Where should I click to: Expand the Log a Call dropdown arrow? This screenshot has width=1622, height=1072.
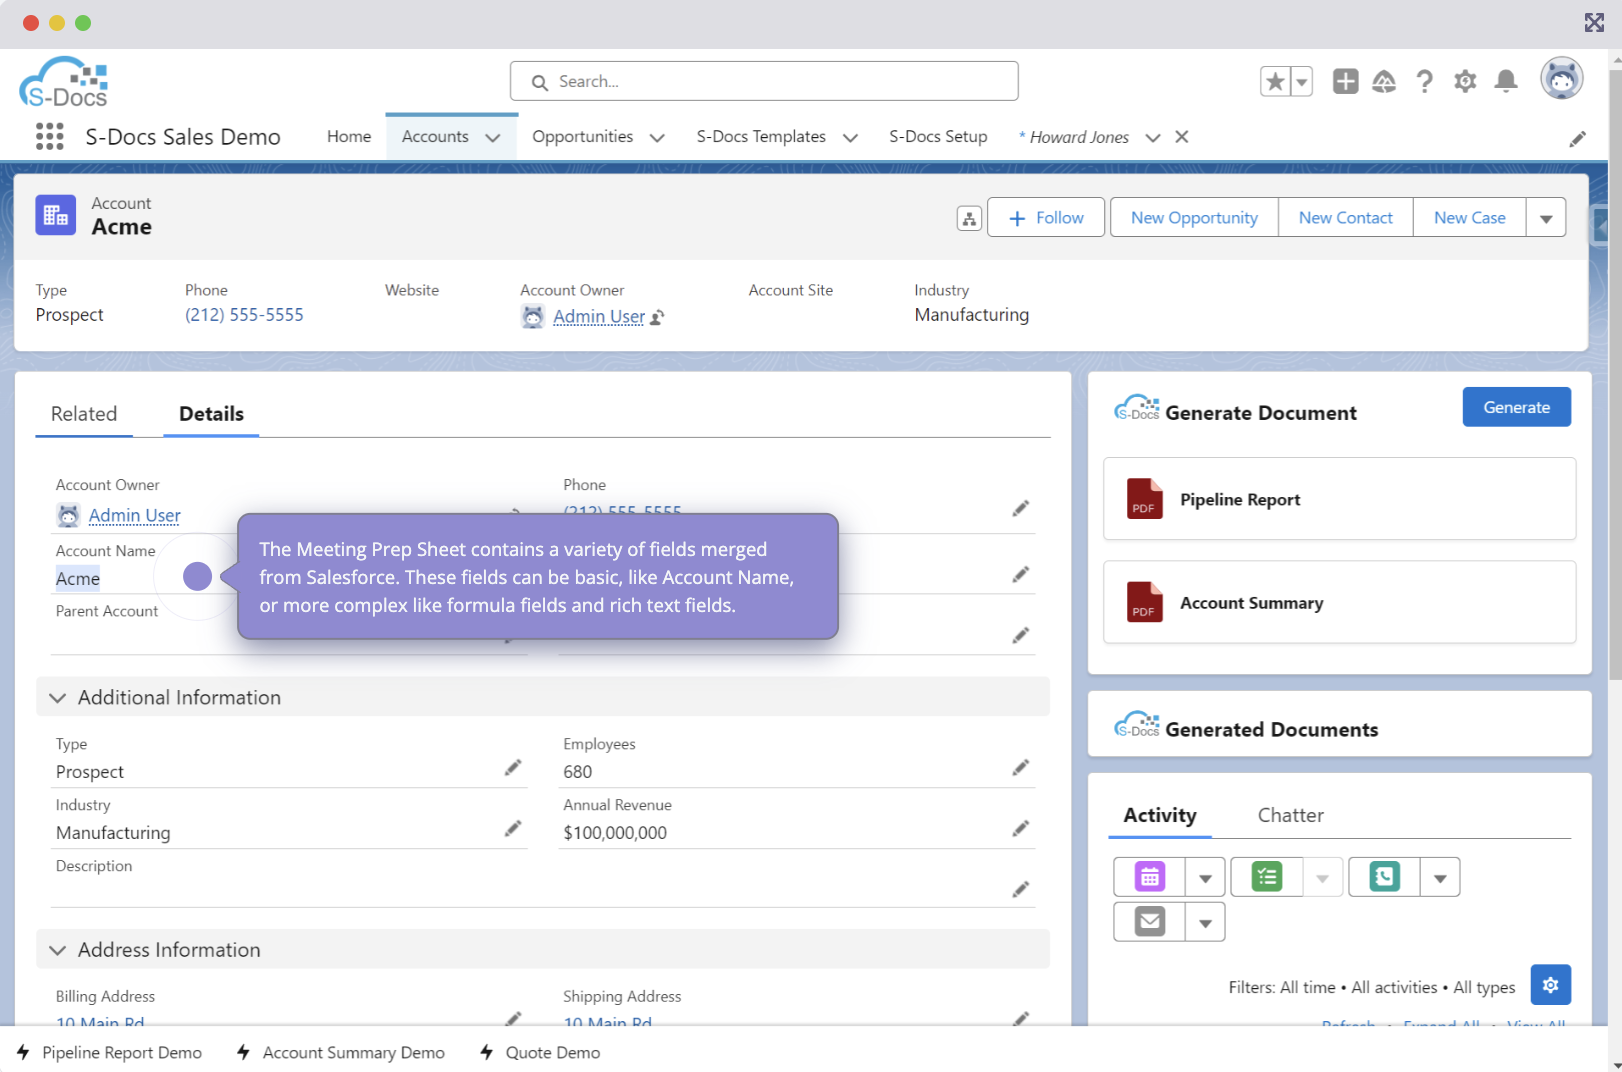[x=1440, y=878]
